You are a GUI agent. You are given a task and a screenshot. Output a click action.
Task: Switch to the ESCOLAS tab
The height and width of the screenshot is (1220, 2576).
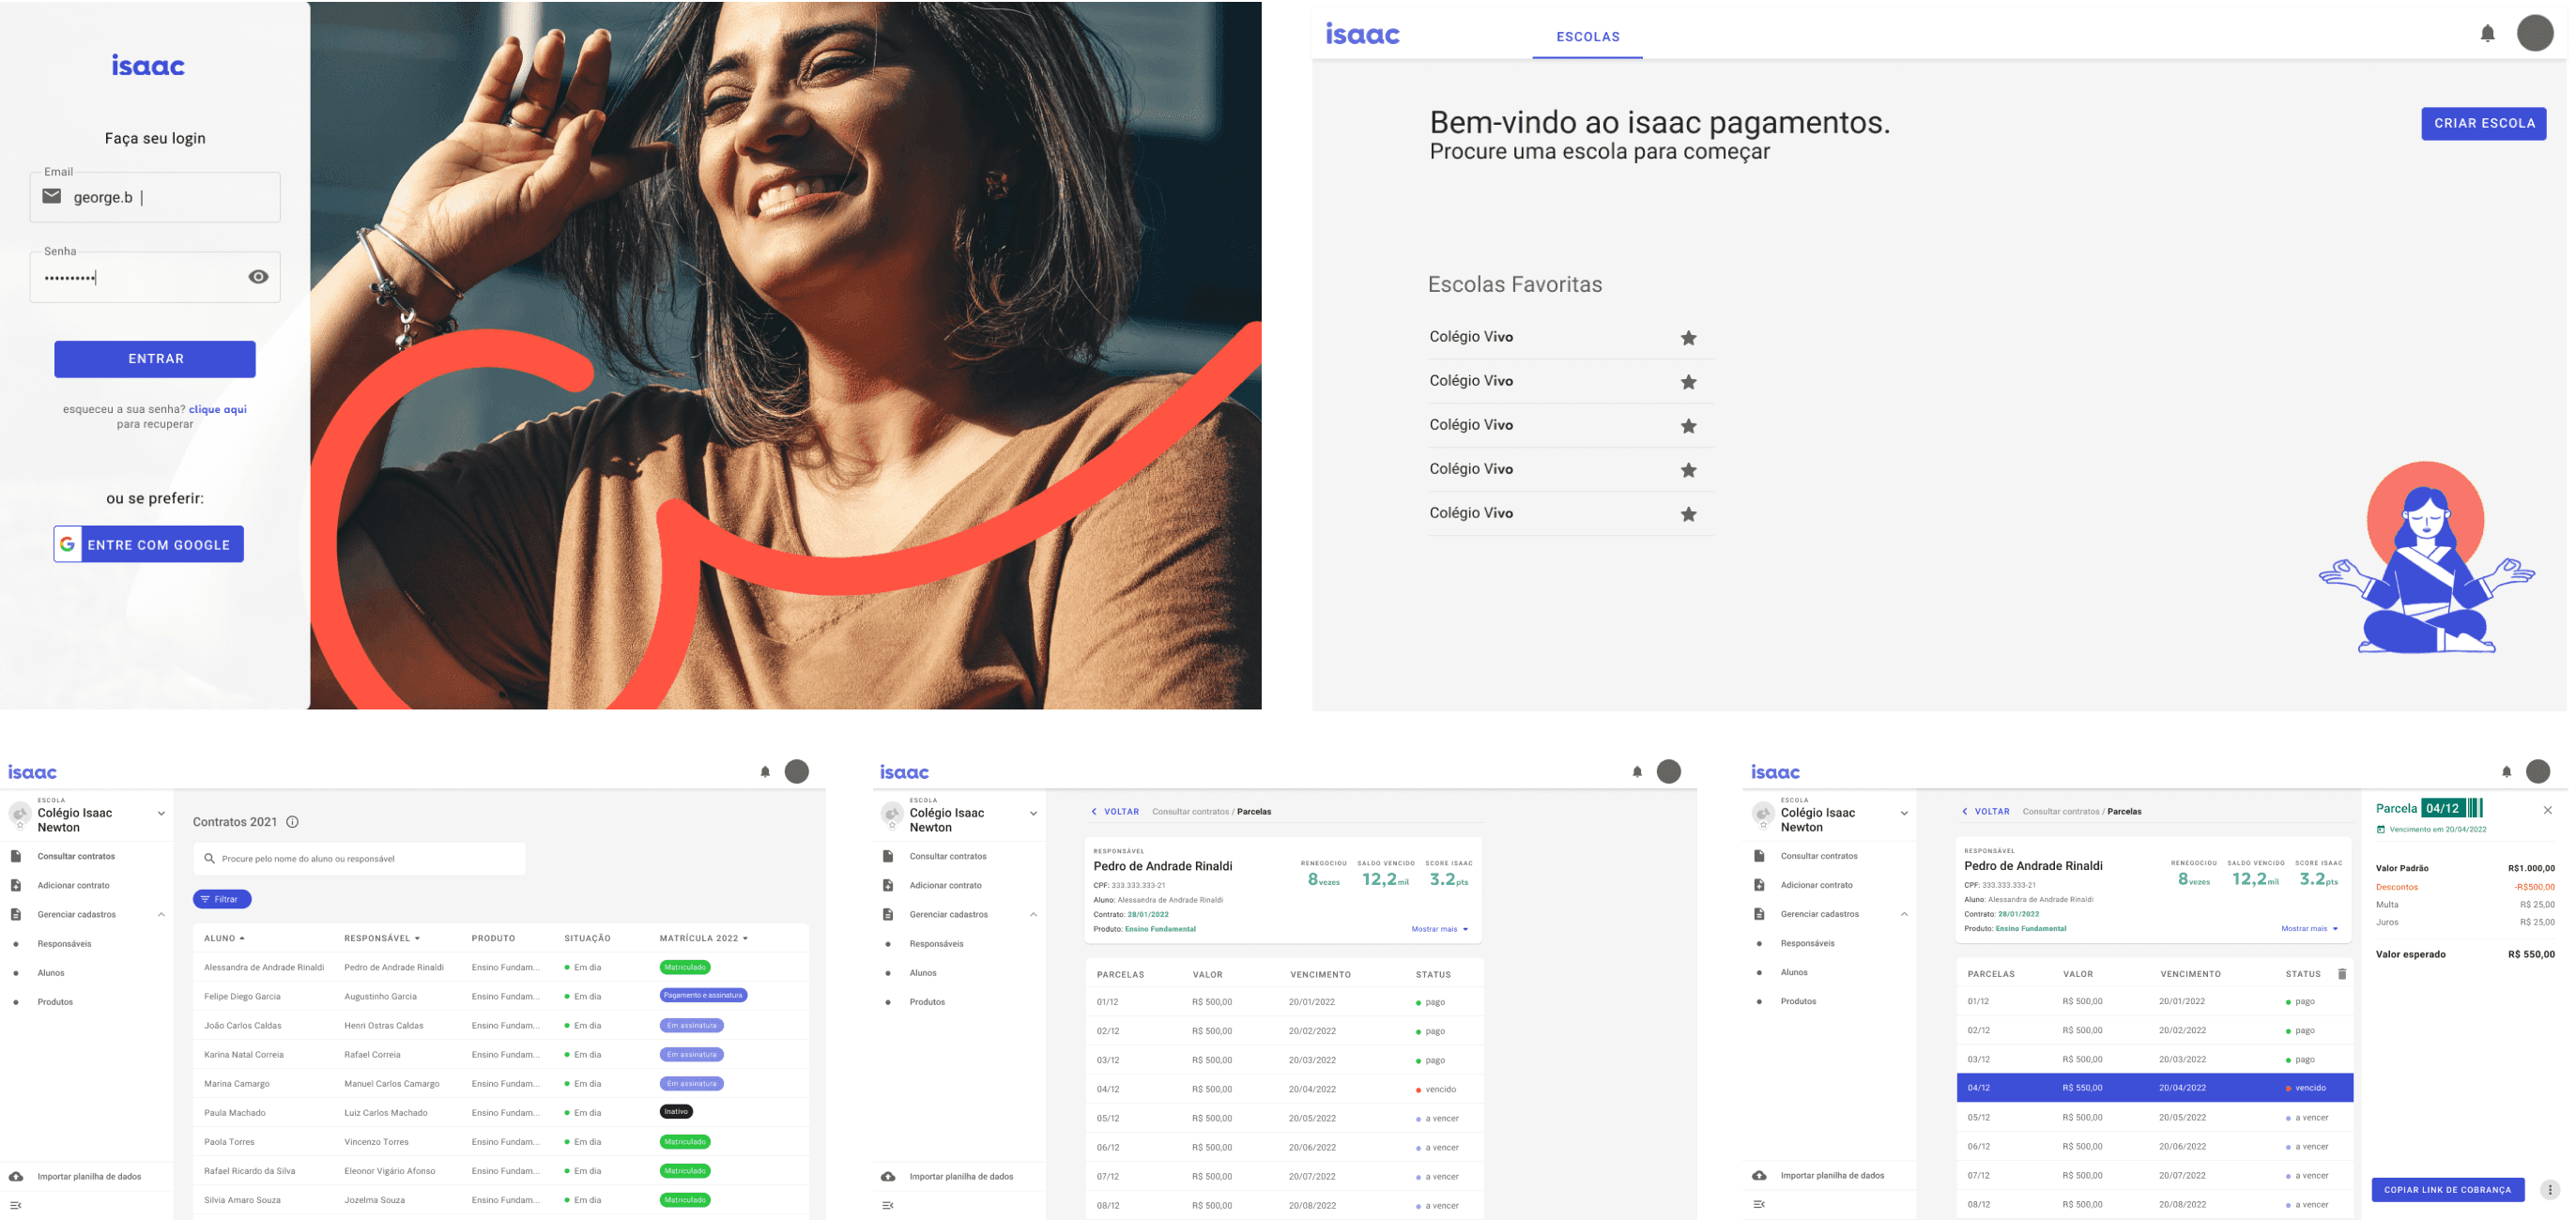pyautogui.click(x=1587, y=37)
